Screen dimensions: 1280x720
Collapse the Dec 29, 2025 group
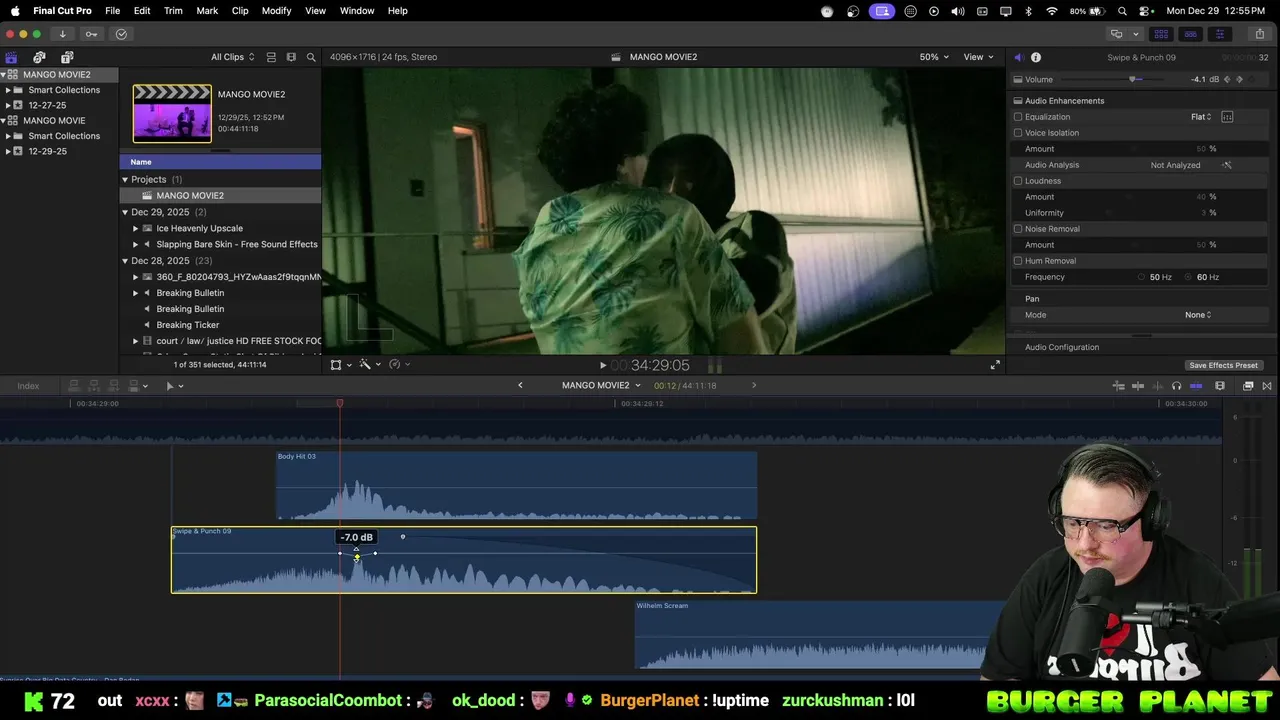pyautogui.click(x=125, y=212)
